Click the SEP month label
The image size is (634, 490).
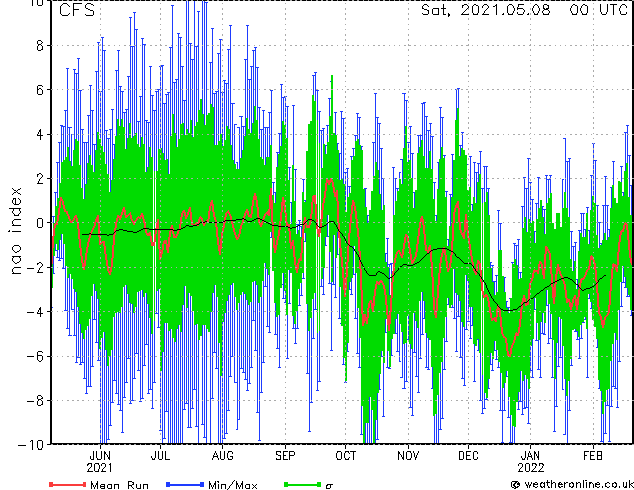[285, 456]
